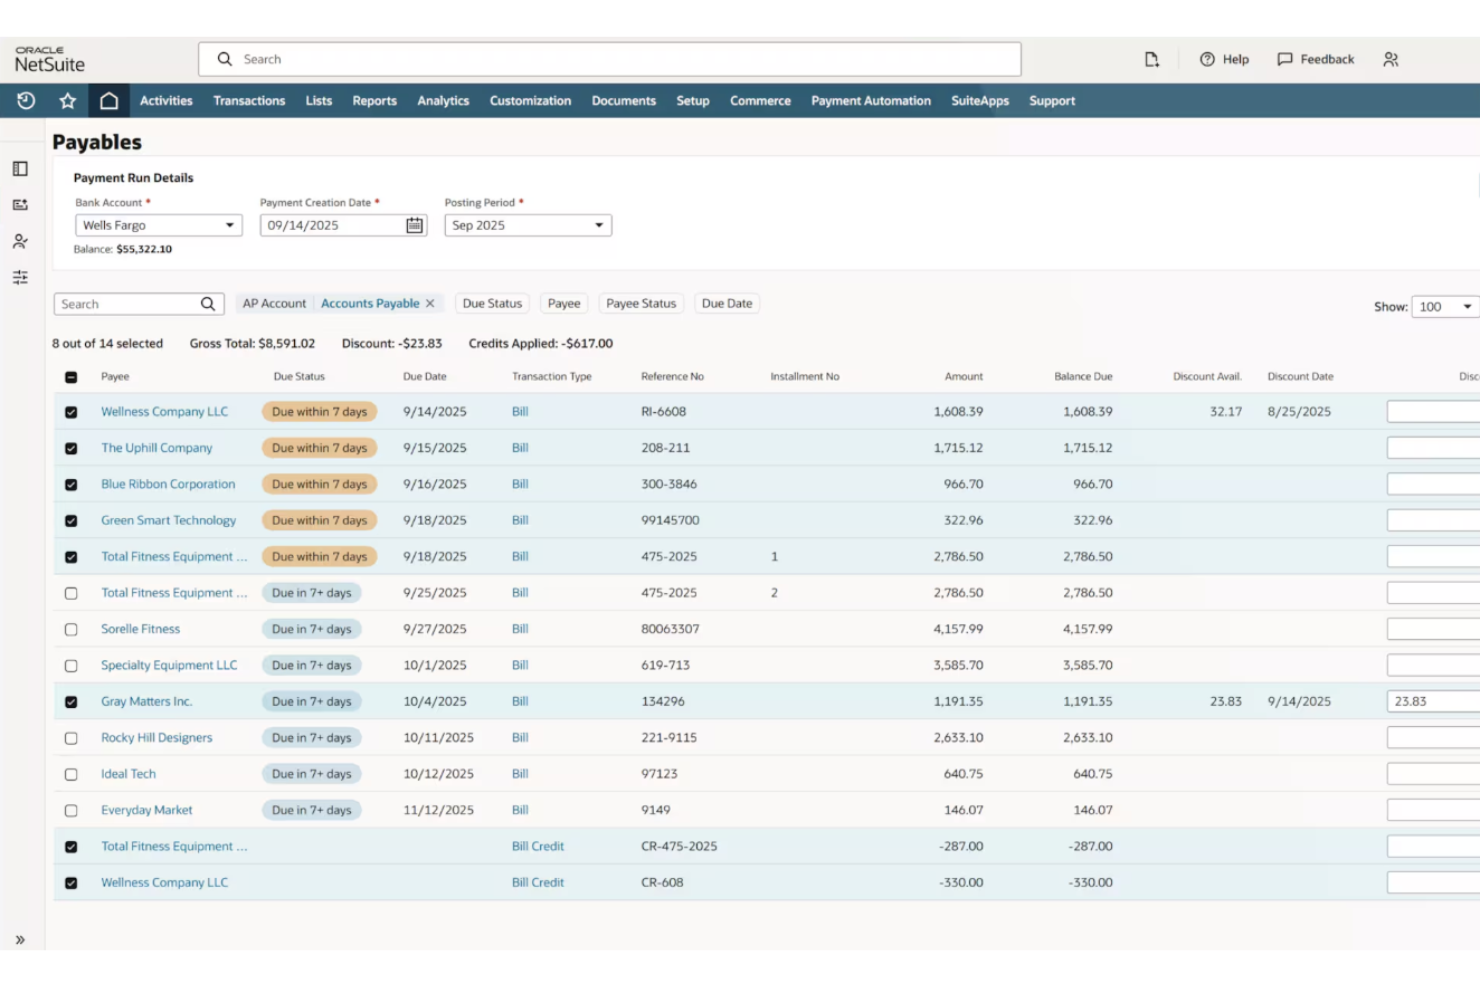The height and width of the screenshot is (987, 1480).
Task: Open the Gray Matters Inc. payee link
Action: (146, 701)
